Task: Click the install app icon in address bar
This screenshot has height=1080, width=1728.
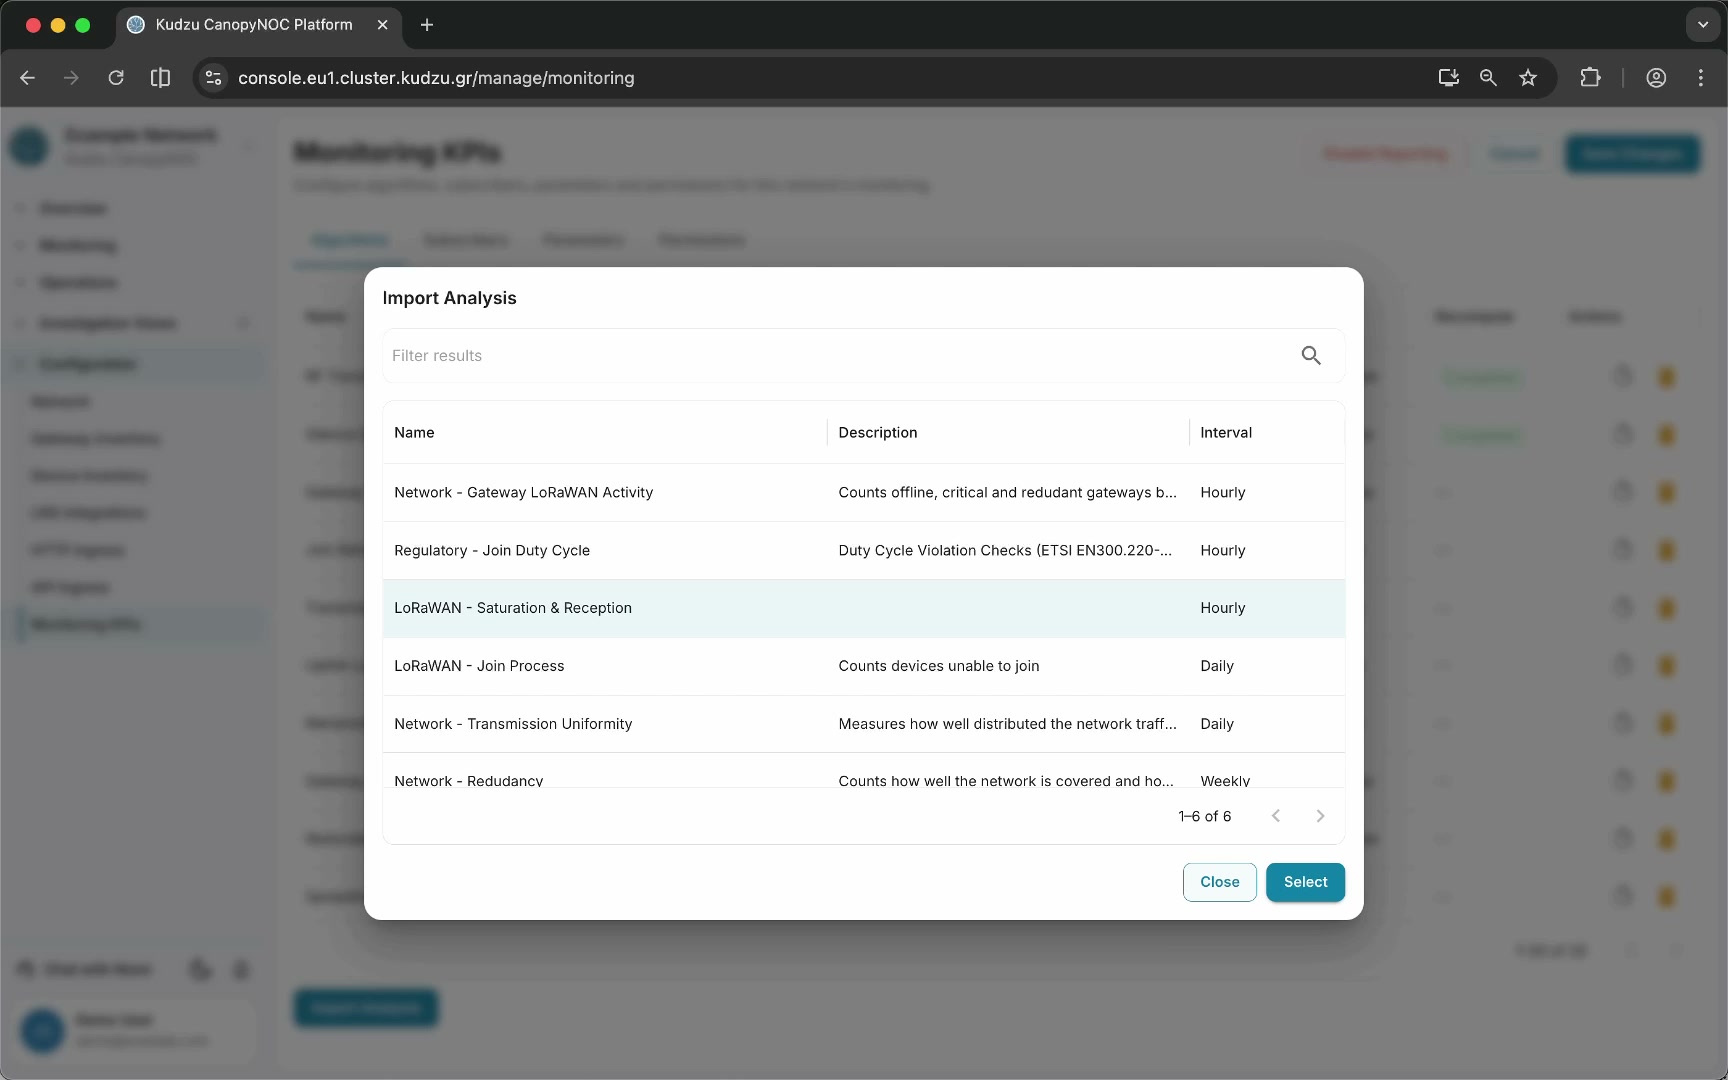Action: [x=1448, y=78]
